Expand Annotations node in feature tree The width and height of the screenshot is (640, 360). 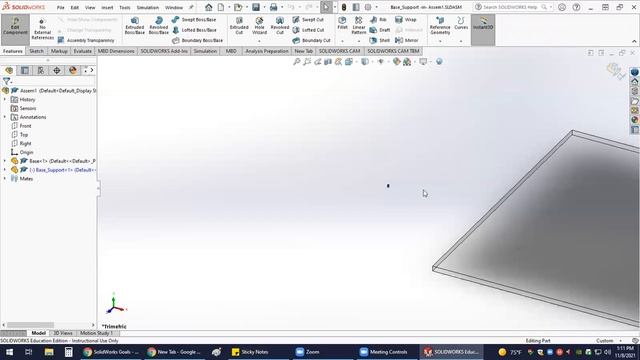coord(5,117)
